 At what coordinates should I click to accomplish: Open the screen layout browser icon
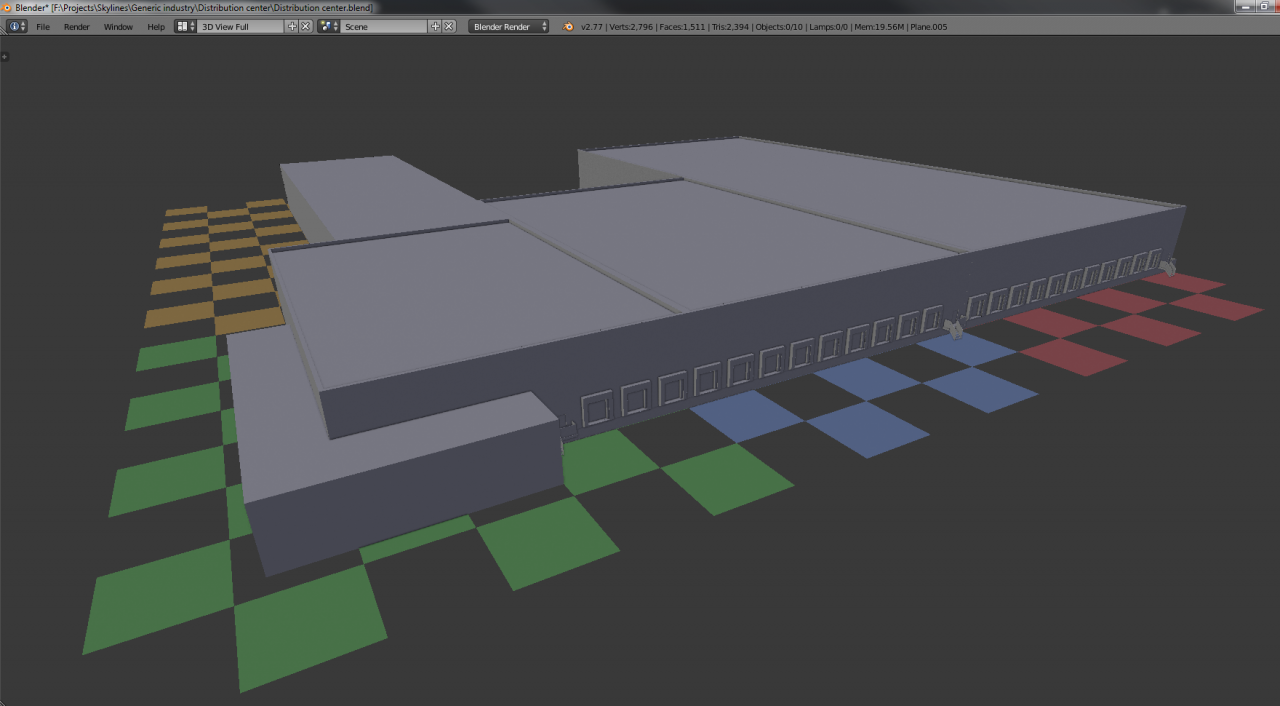pyautogui.click(x=186, y=26)
